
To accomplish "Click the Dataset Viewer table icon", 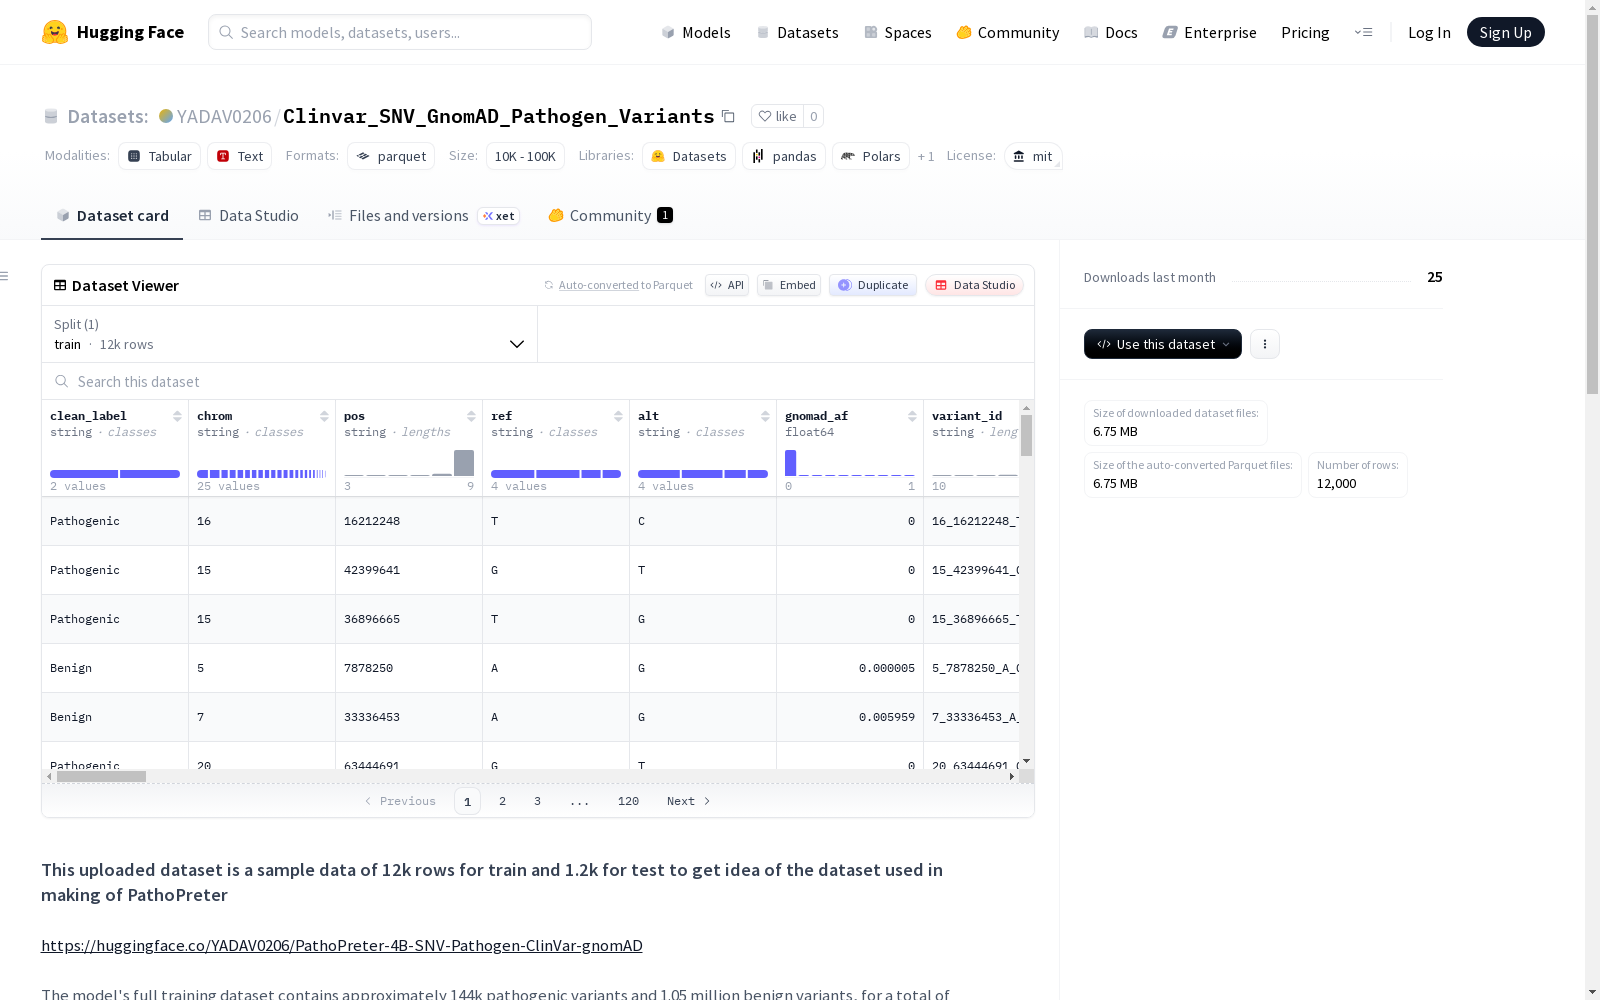I will 60,285.
